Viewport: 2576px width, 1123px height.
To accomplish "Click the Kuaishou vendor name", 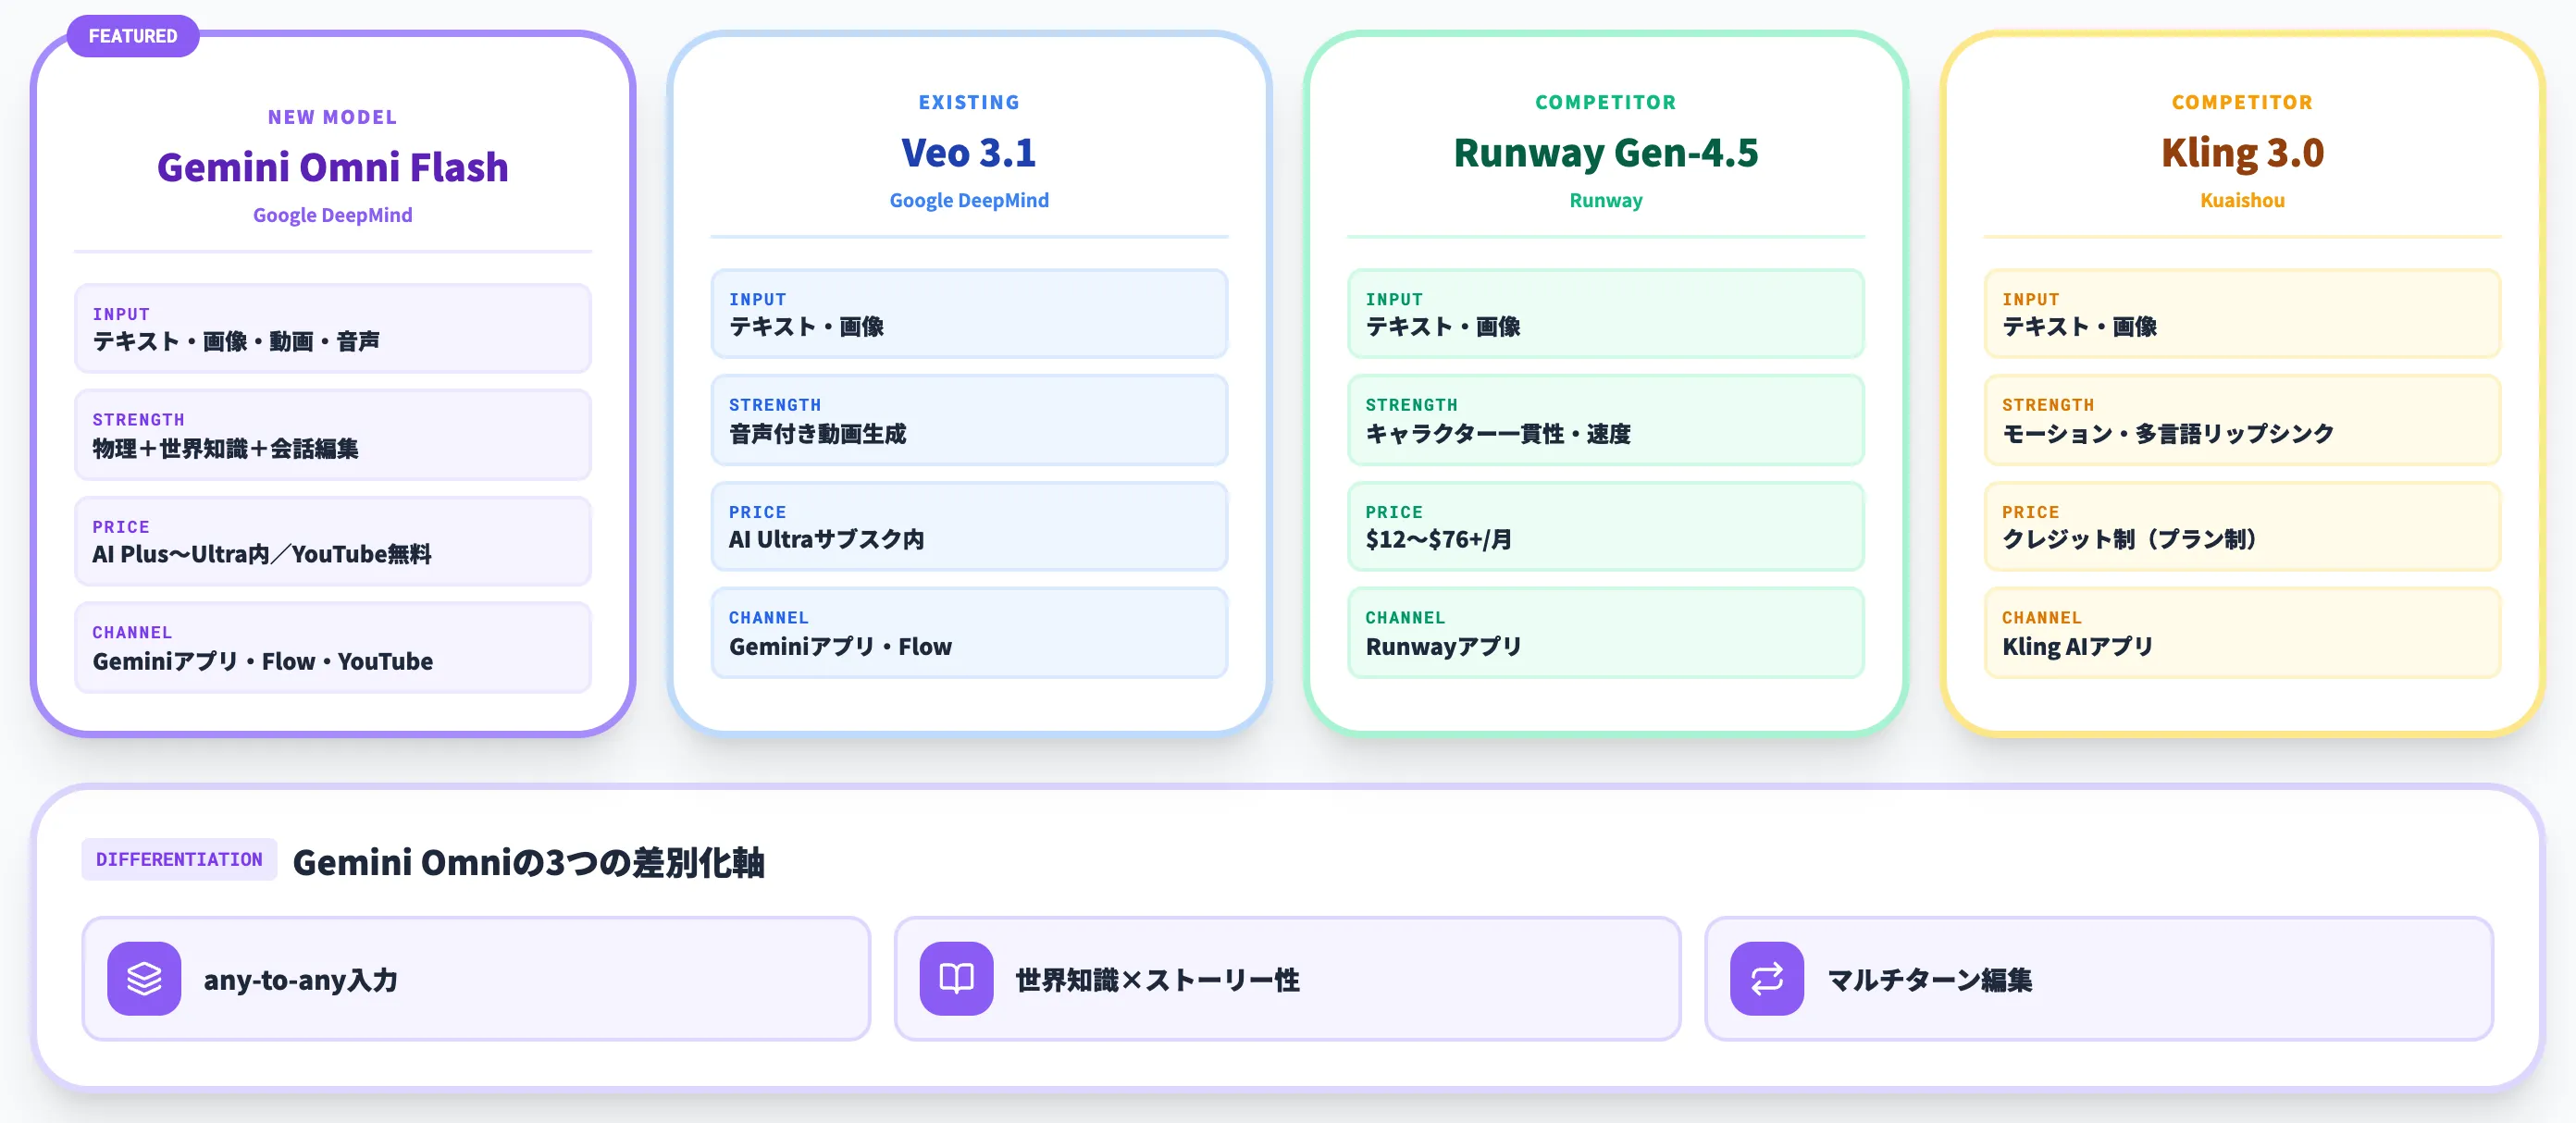I will tap(2242, 200).
